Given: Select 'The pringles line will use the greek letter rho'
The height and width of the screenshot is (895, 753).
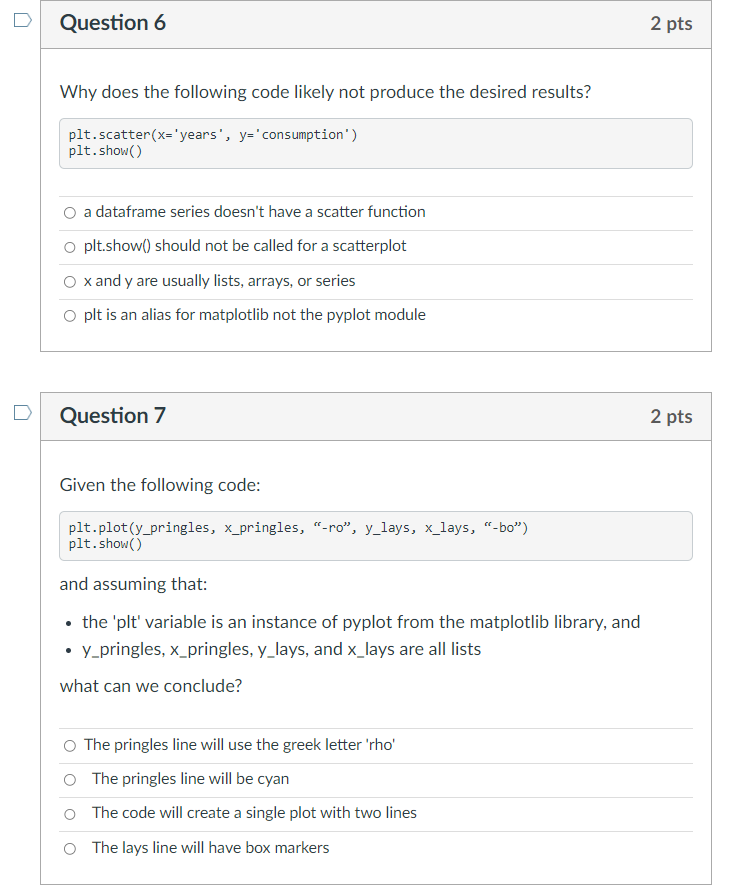Looking at the screenshot, I should (x=69, y=745).
